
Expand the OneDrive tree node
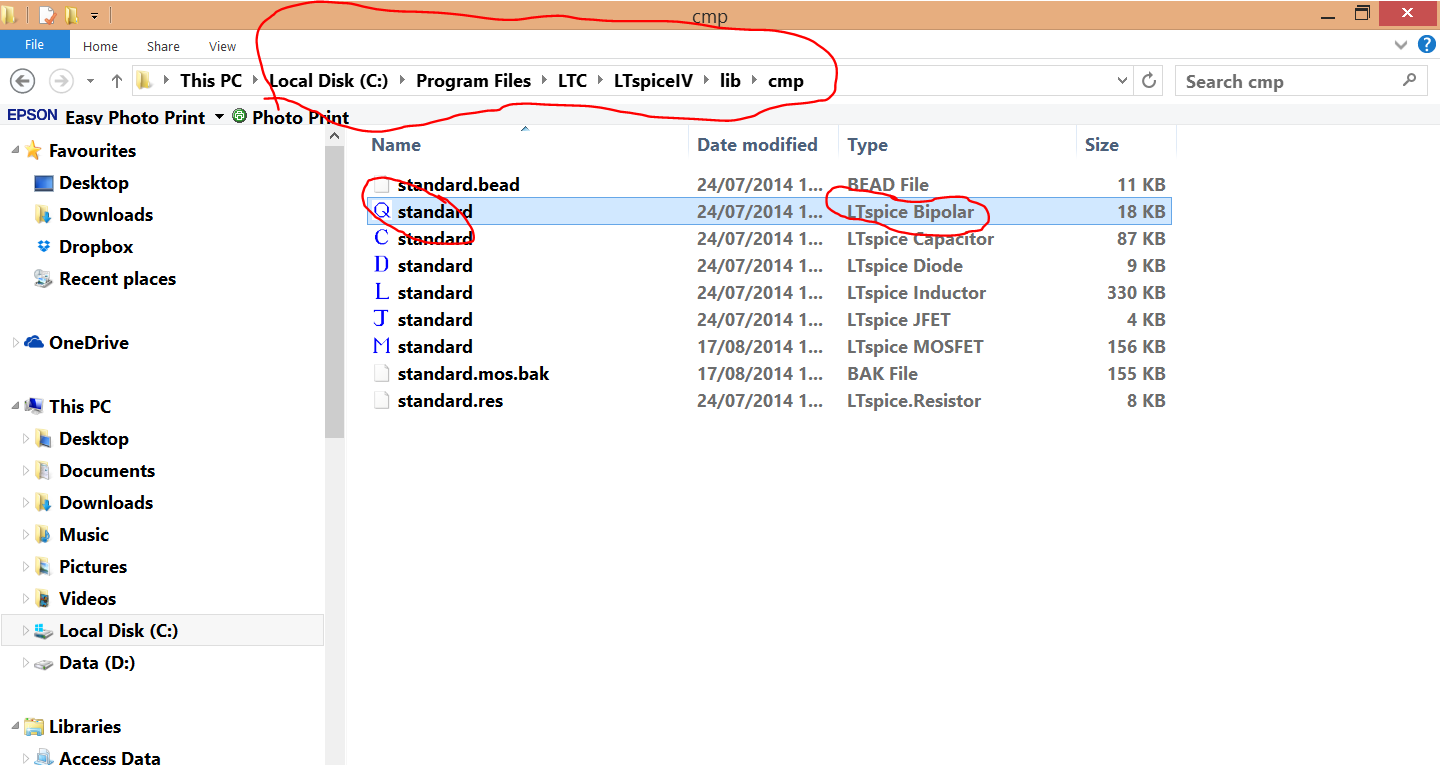15,343
